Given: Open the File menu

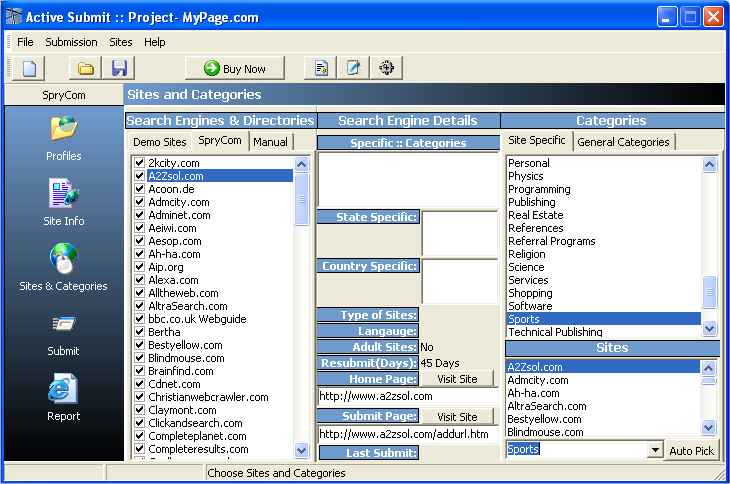Looking at the screenshot, I should [x=25, y=42].
